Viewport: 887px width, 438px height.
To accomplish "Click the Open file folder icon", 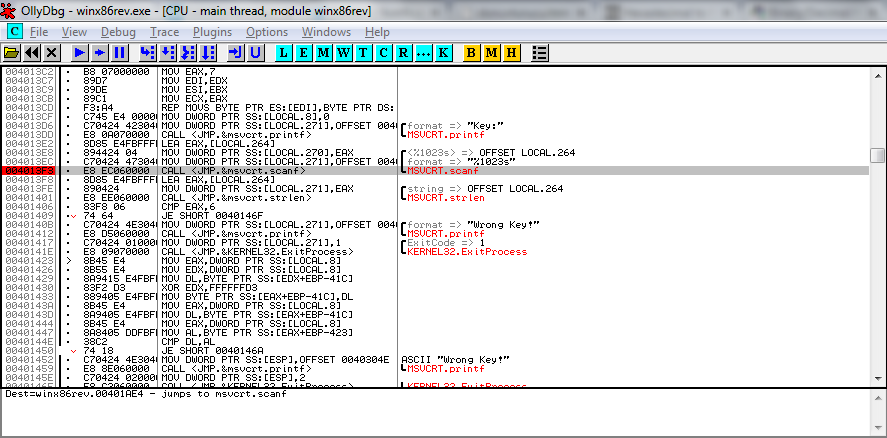I will (x=11, y=53).
